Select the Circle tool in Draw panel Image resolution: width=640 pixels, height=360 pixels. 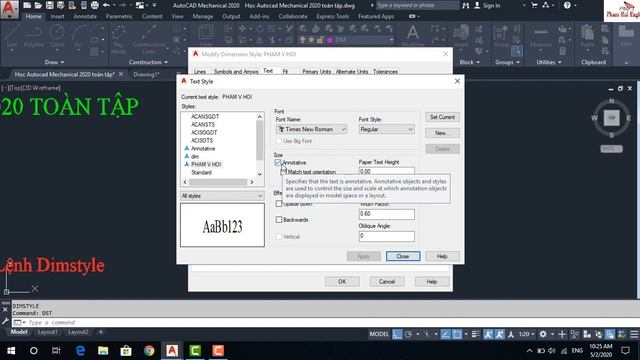pyautogui.click(x=57, y=36)
